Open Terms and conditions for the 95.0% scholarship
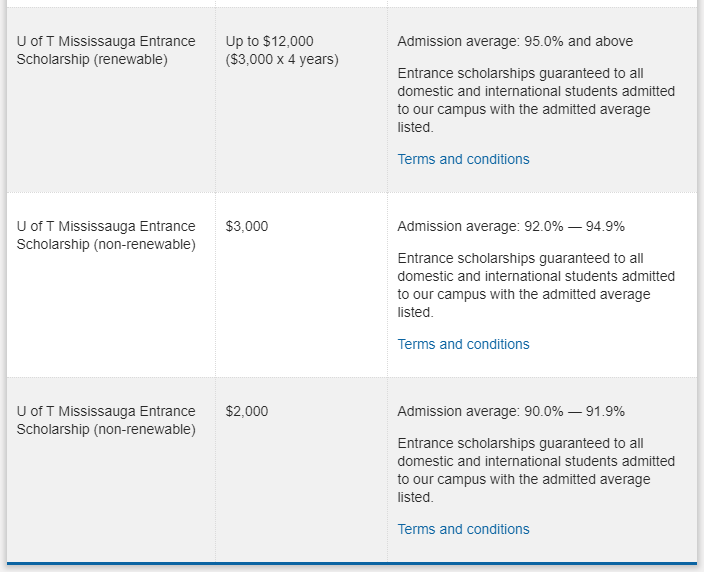Image resolution: width=704 pixels, height=572 pixels. tap(463, 159)
